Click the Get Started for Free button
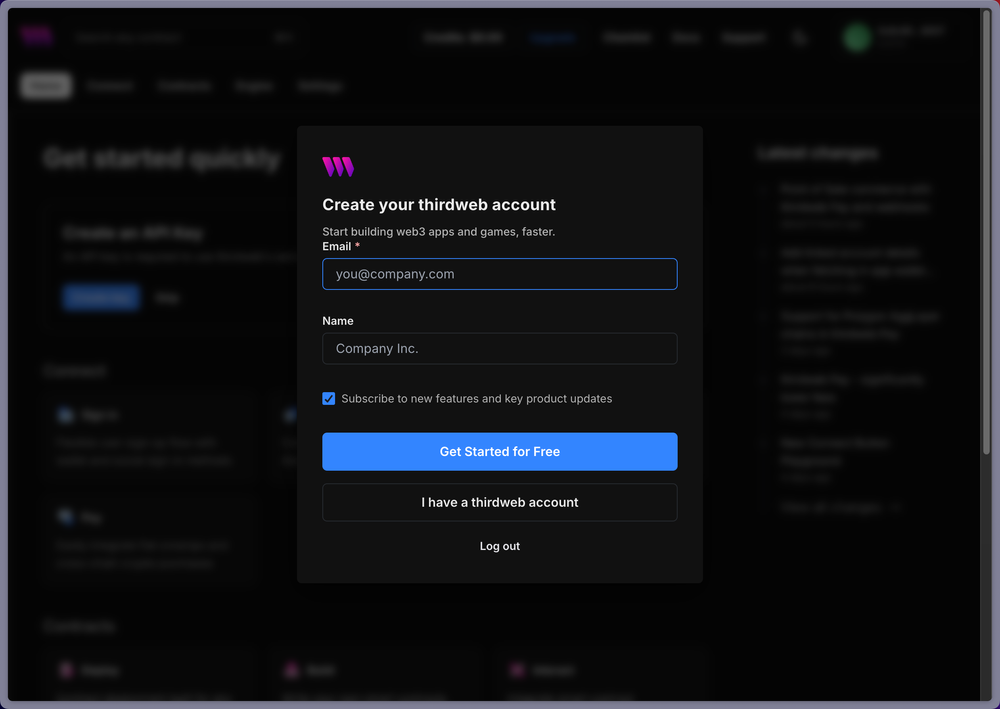Viewport: 1000px width, 709px height. pyautogui.click(x=499, y=451)
